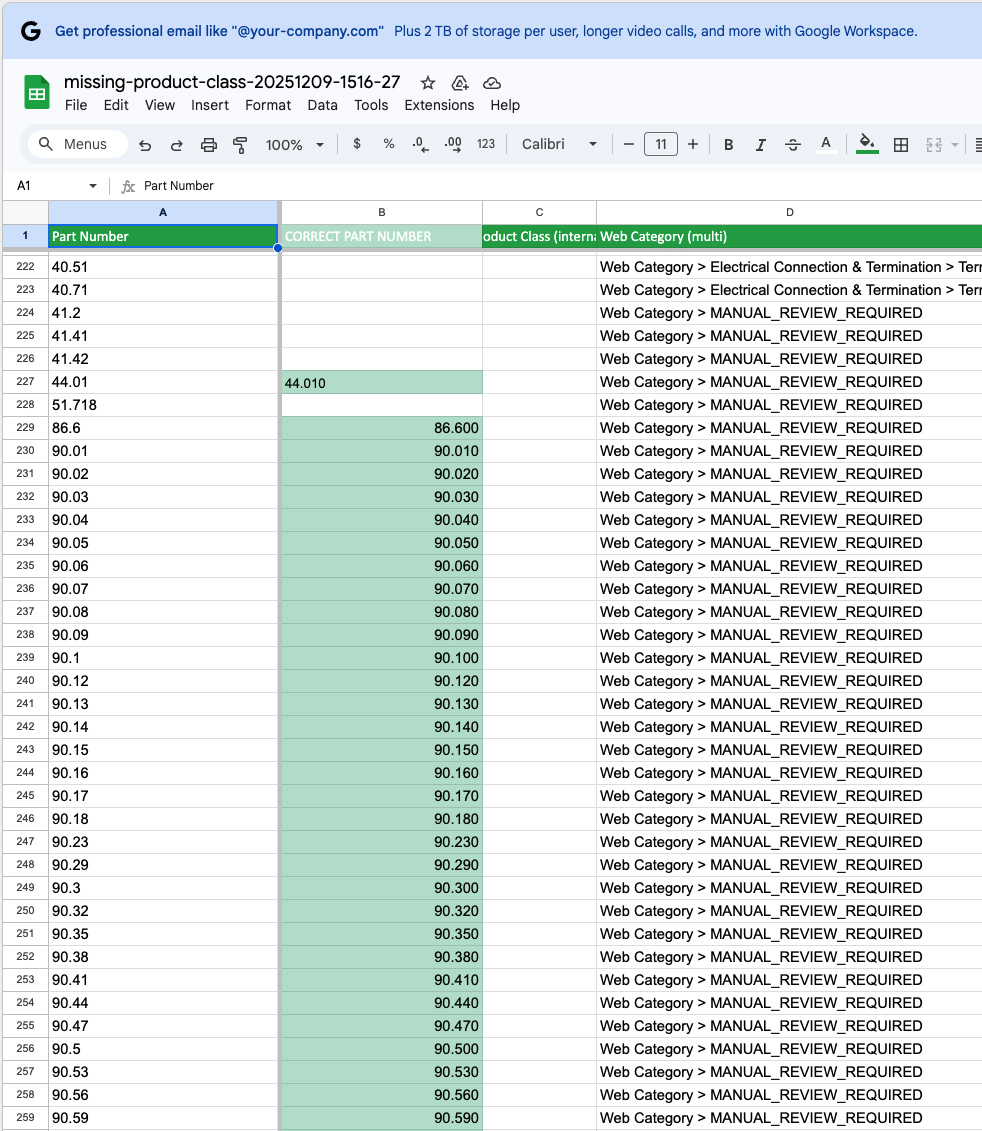
Task: Print the spreadsheet using printer icon
Action: click(x=209, y=145)
